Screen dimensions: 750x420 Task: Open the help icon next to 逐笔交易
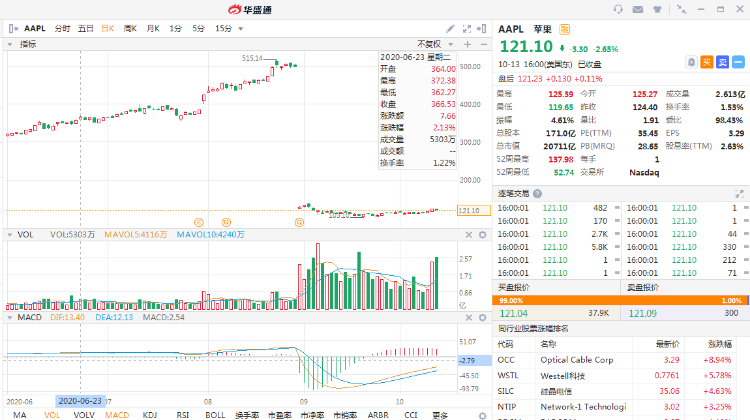click(x=537, y=194)
